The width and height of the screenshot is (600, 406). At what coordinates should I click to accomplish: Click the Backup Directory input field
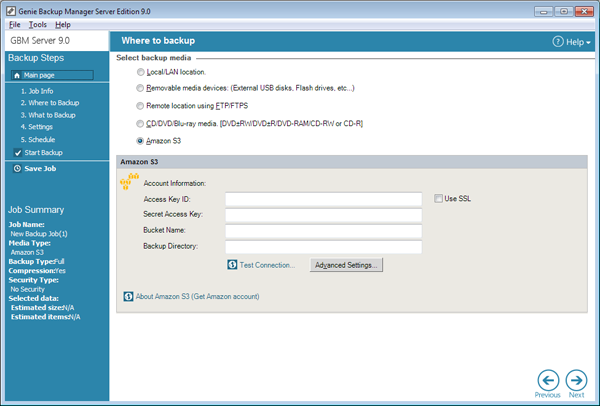pos(324,247)
